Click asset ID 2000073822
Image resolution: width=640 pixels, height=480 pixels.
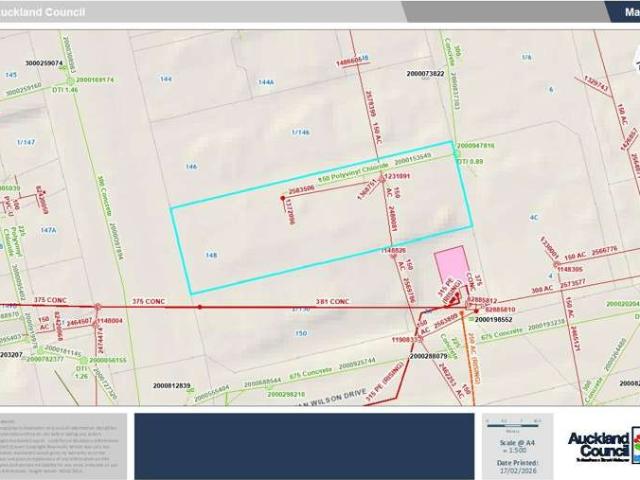click(425, 73)
